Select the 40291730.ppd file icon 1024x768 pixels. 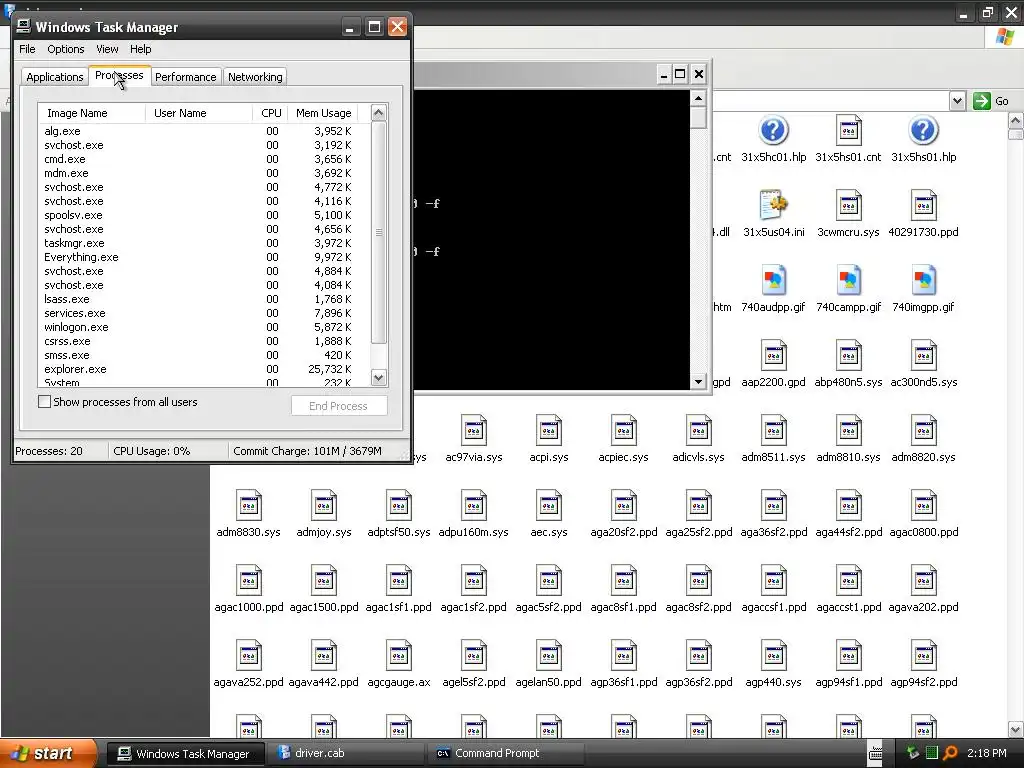click(923, 206)
